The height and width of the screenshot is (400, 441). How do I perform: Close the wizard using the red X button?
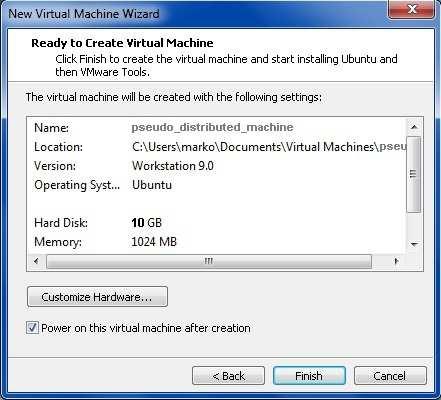click(x=412, y=9)
